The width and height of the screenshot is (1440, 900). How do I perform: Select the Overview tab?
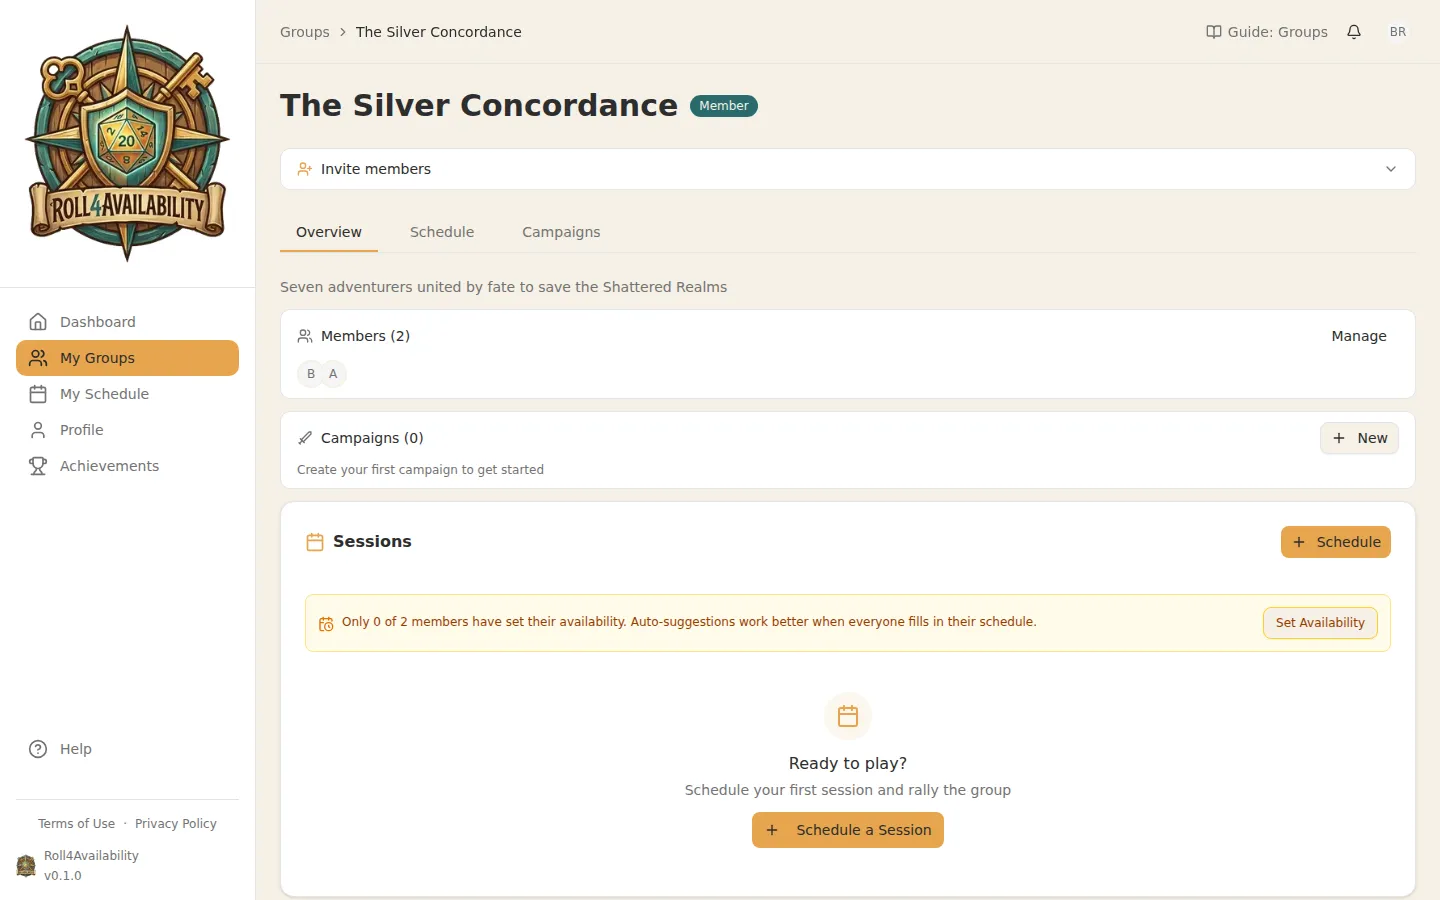point(329,232)
